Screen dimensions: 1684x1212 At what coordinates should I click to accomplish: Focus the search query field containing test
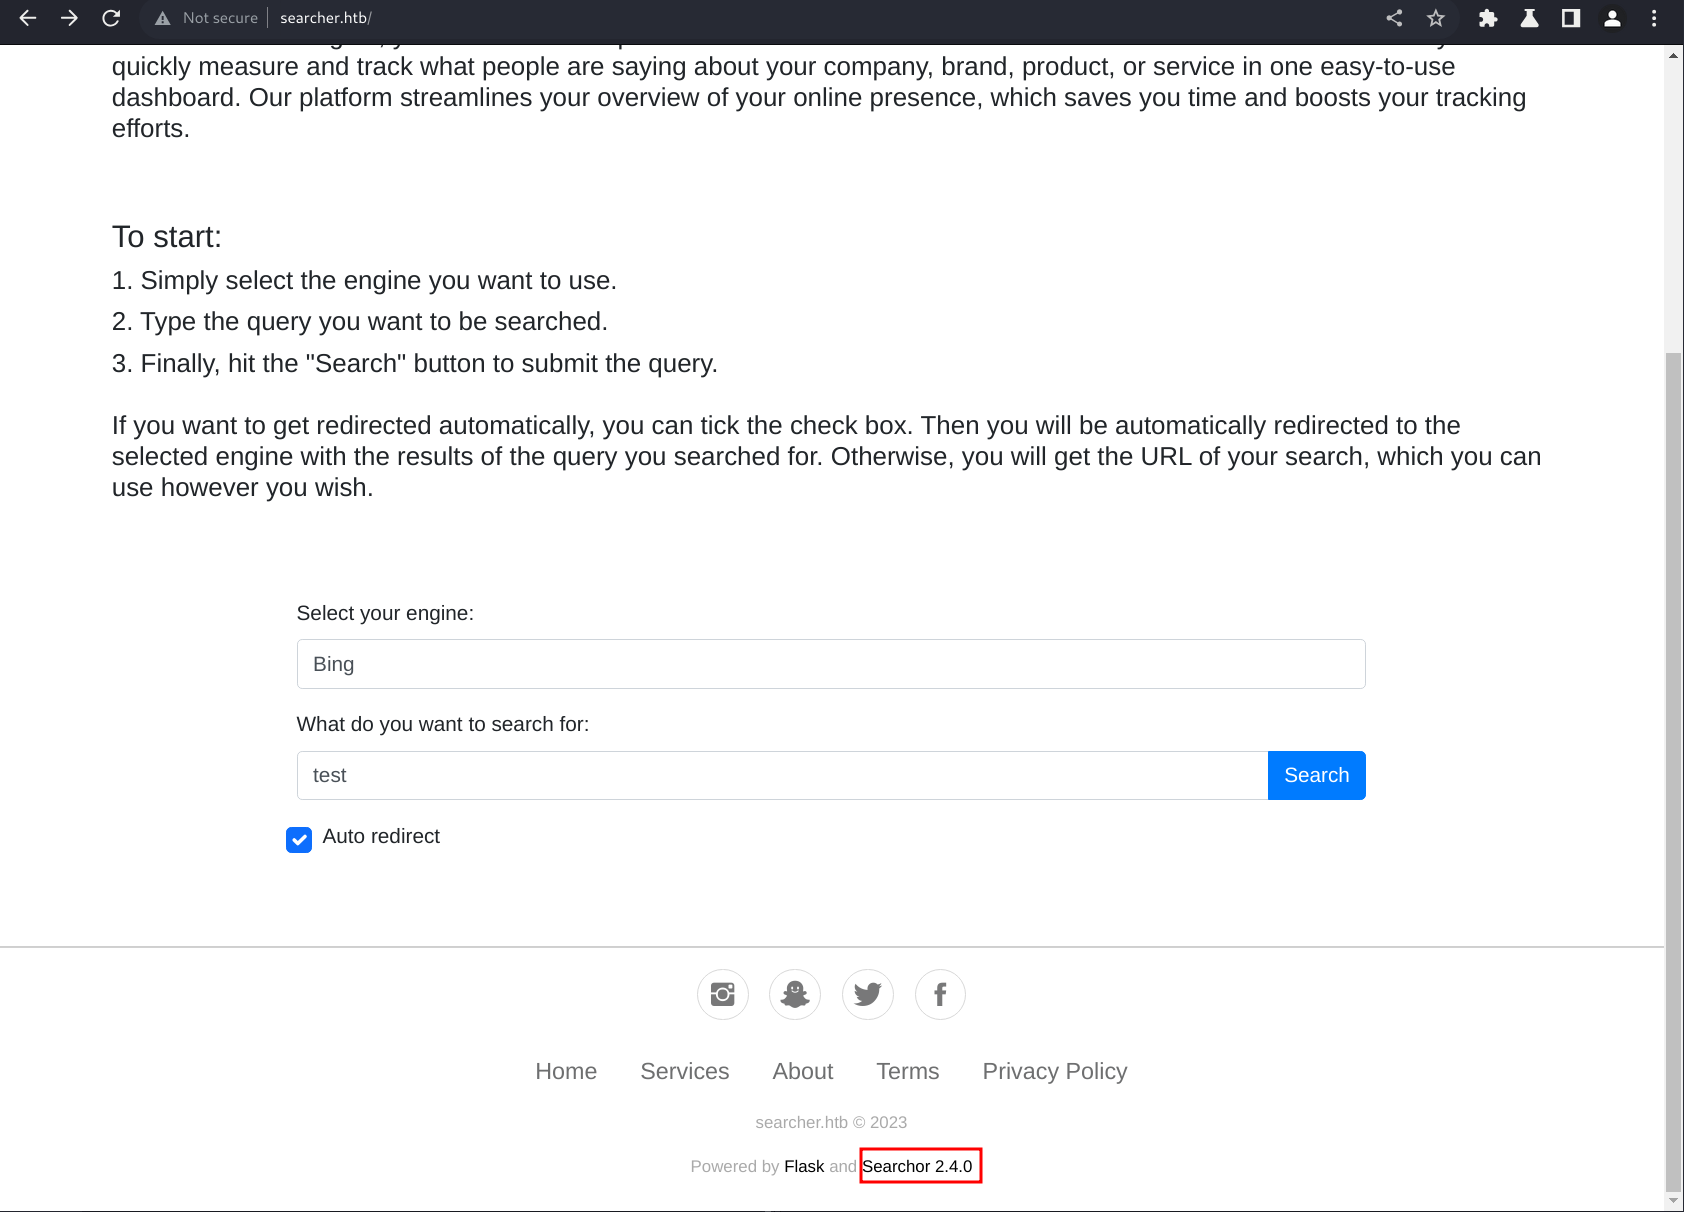782,775
